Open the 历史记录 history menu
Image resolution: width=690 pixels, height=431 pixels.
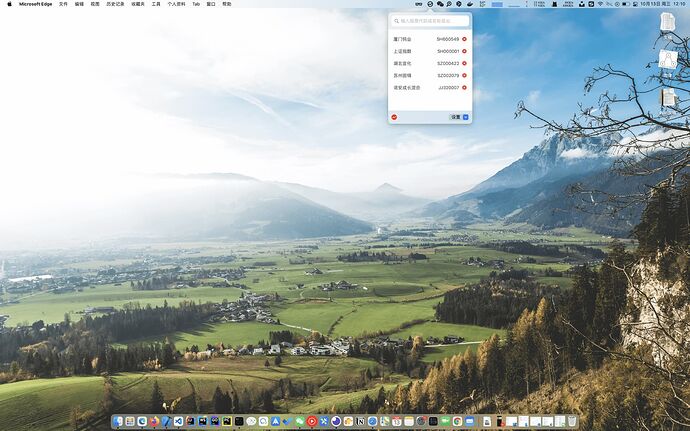click(x=115, y=4)
